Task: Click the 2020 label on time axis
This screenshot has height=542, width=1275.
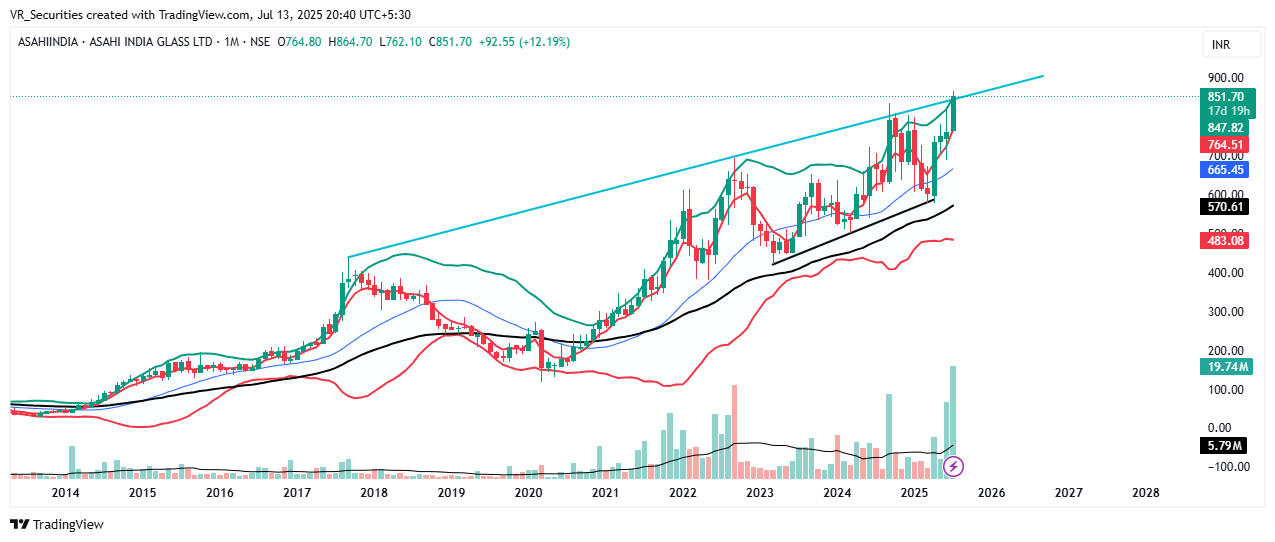Action: pyautogui.click(x=528, y=493)
